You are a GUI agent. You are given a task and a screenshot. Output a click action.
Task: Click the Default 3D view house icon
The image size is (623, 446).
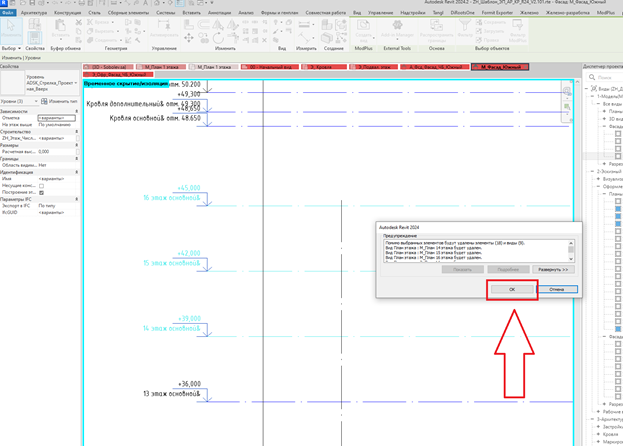[x=157, y=3]
